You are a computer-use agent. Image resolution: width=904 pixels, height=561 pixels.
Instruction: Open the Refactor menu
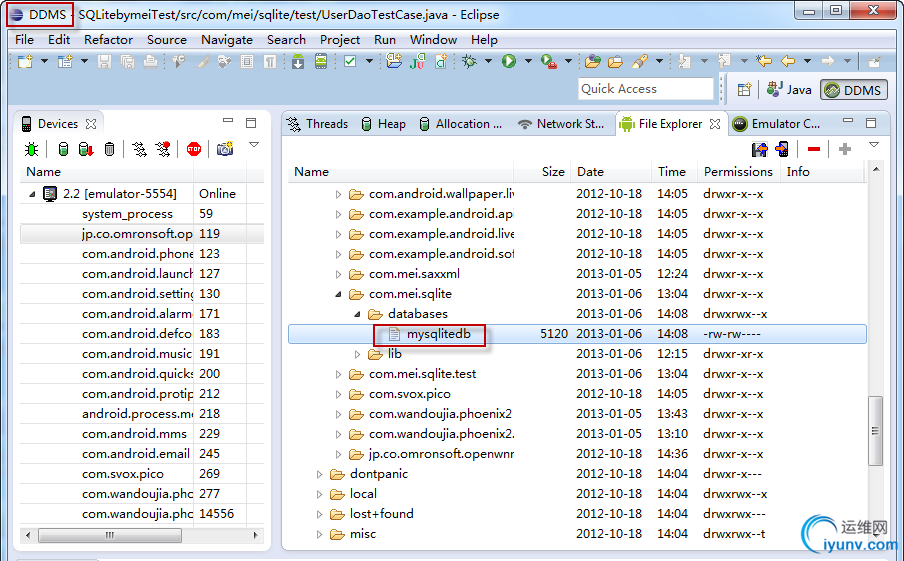(108, 40)
